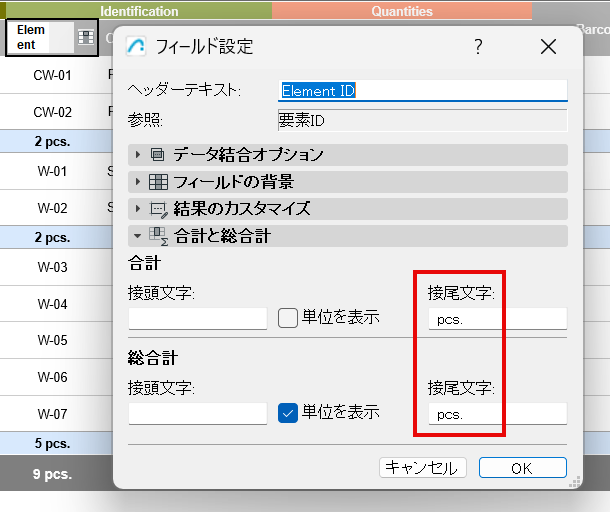This screenshot has width=610, height=512.
Task: Click the フィールドの背景 grid icon
Action: click(158, 182)
